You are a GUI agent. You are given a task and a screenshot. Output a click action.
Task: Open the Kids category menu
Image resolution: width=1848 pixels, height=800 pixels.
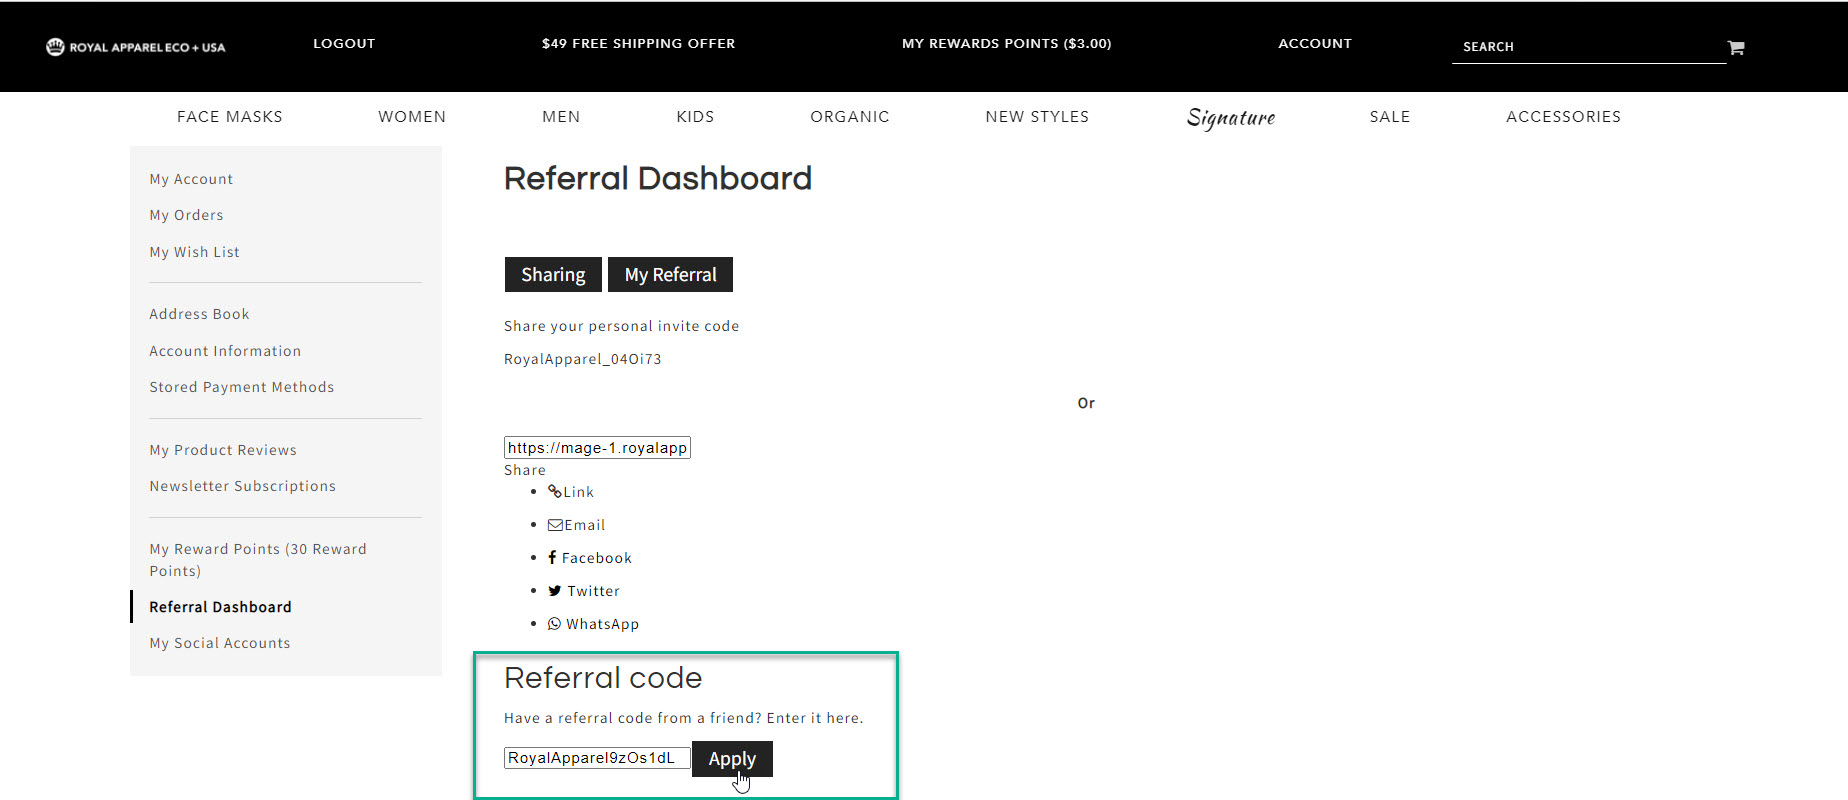pos(695,117)
